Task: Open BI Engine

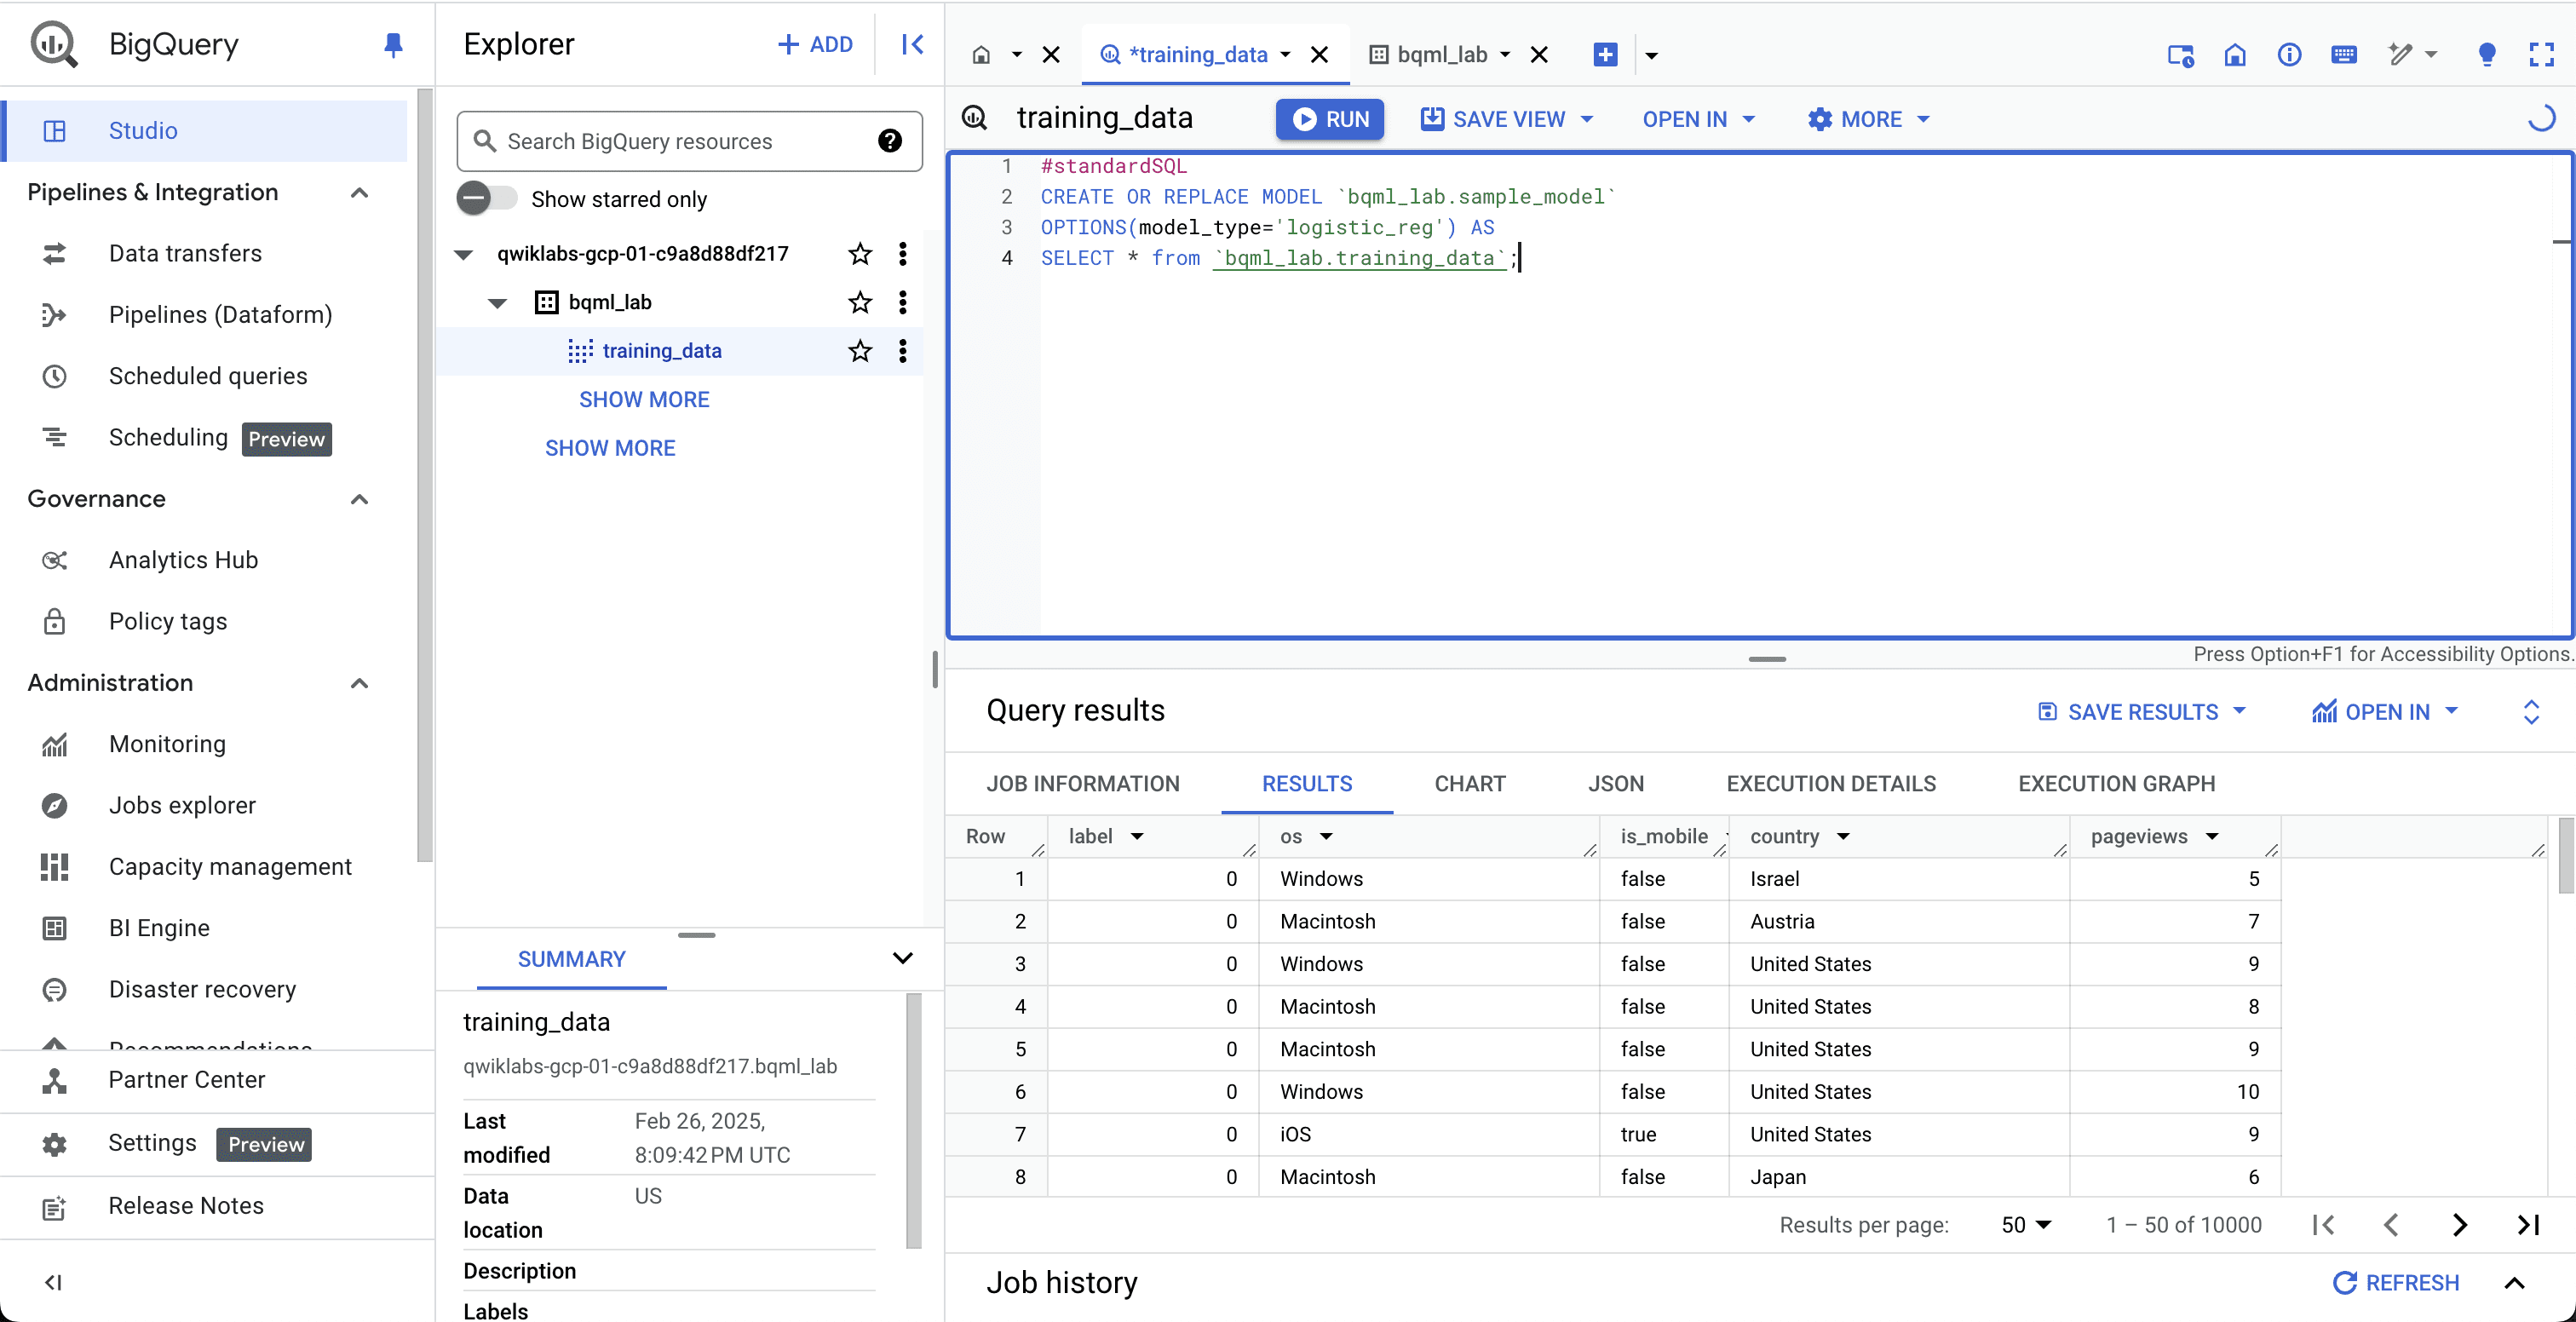Action: 159,928
